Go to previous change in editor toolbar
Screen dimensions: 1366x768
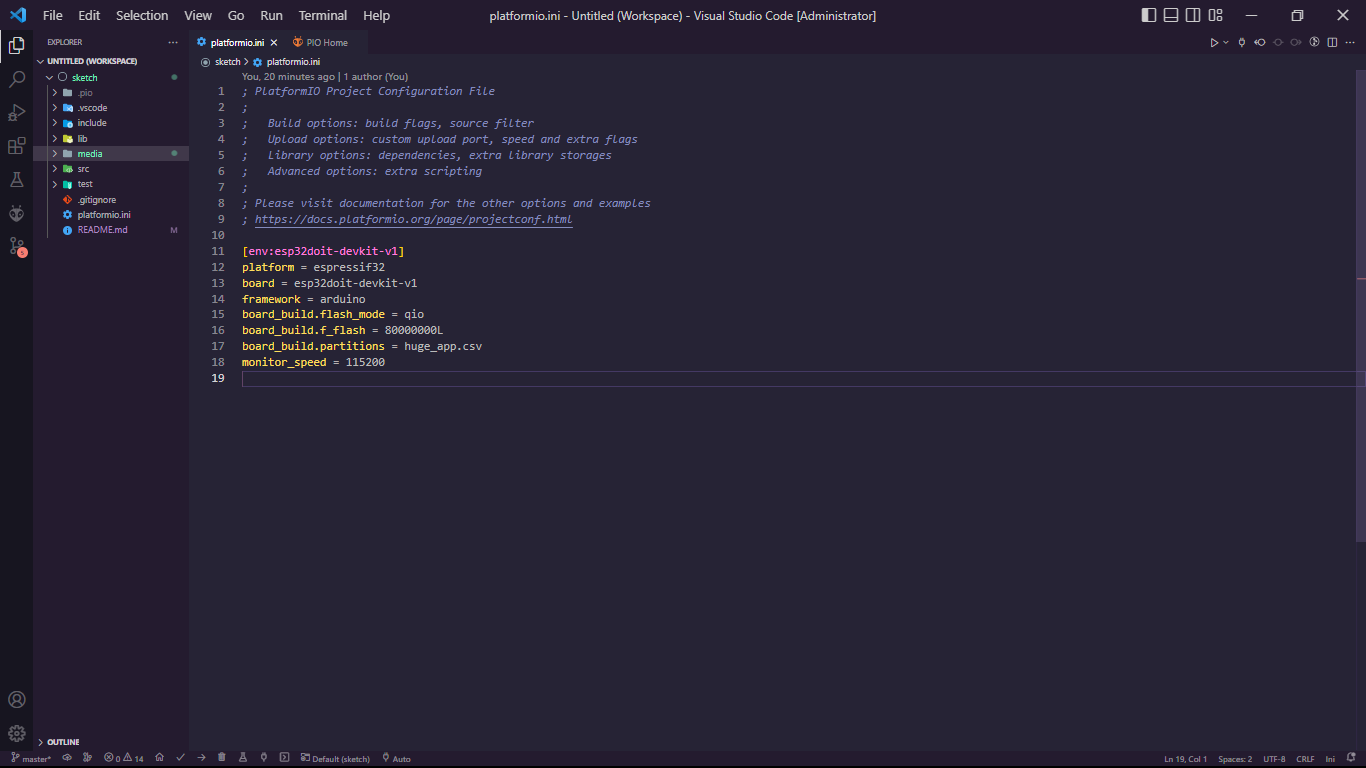1260,42
